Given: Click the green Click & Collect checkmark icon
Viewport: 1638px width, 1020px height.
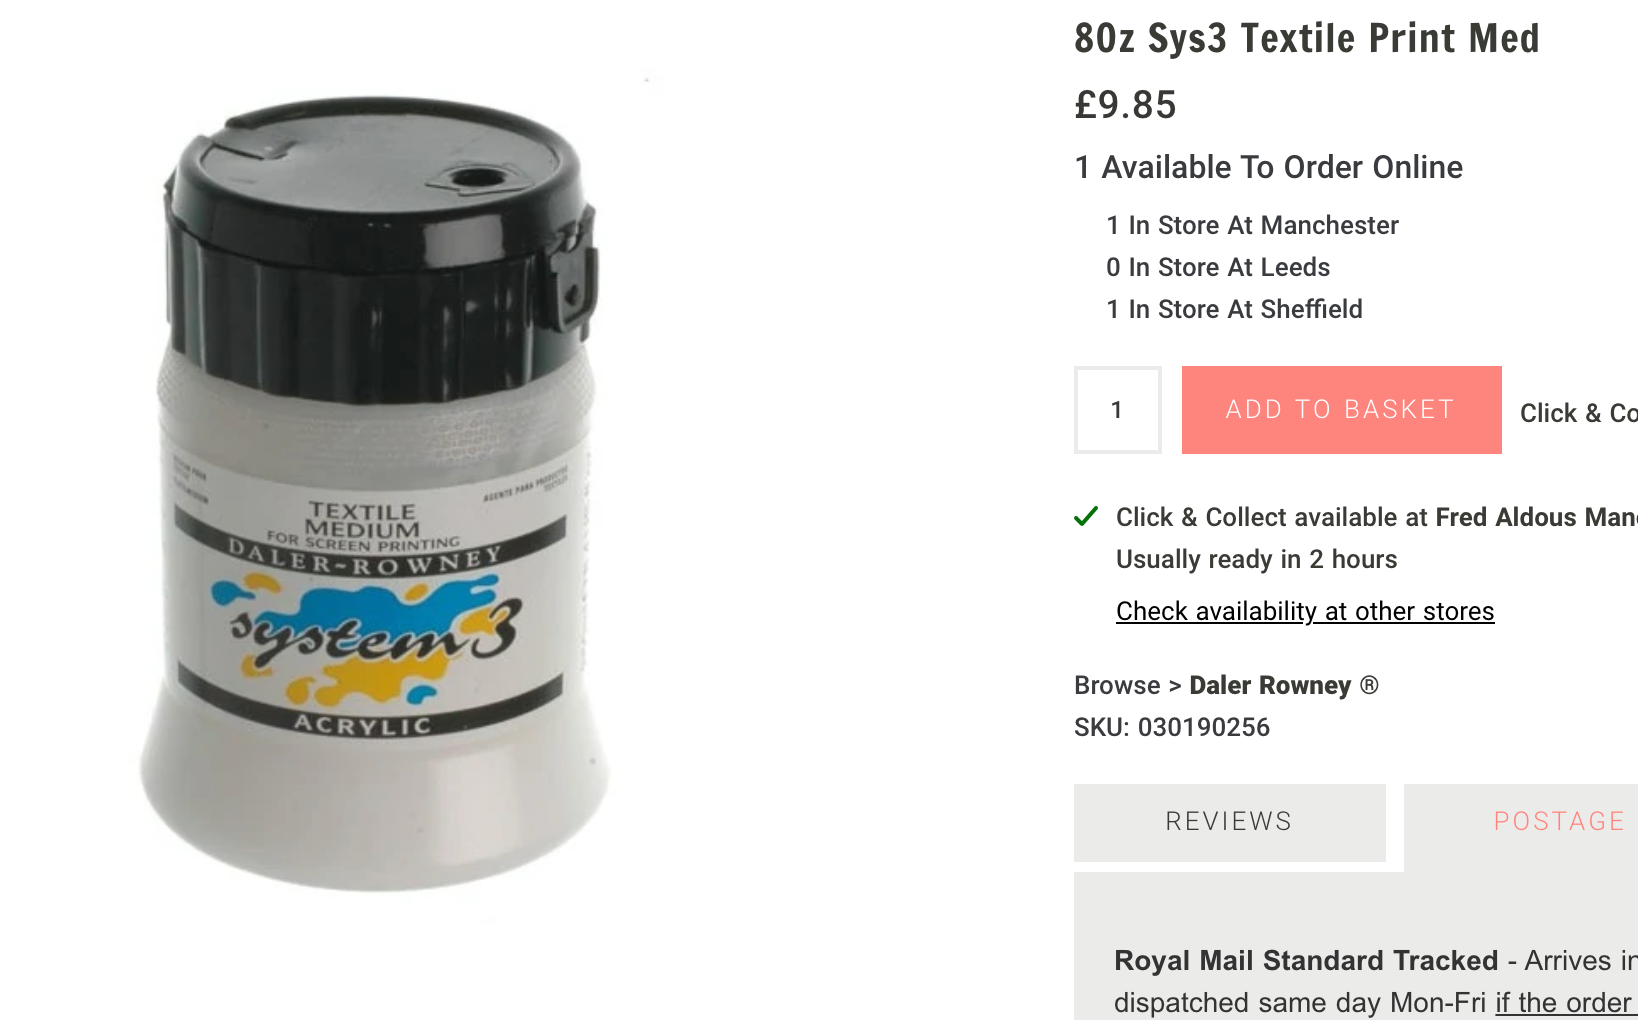Looking at the screenshot, I should point(1086,517).
